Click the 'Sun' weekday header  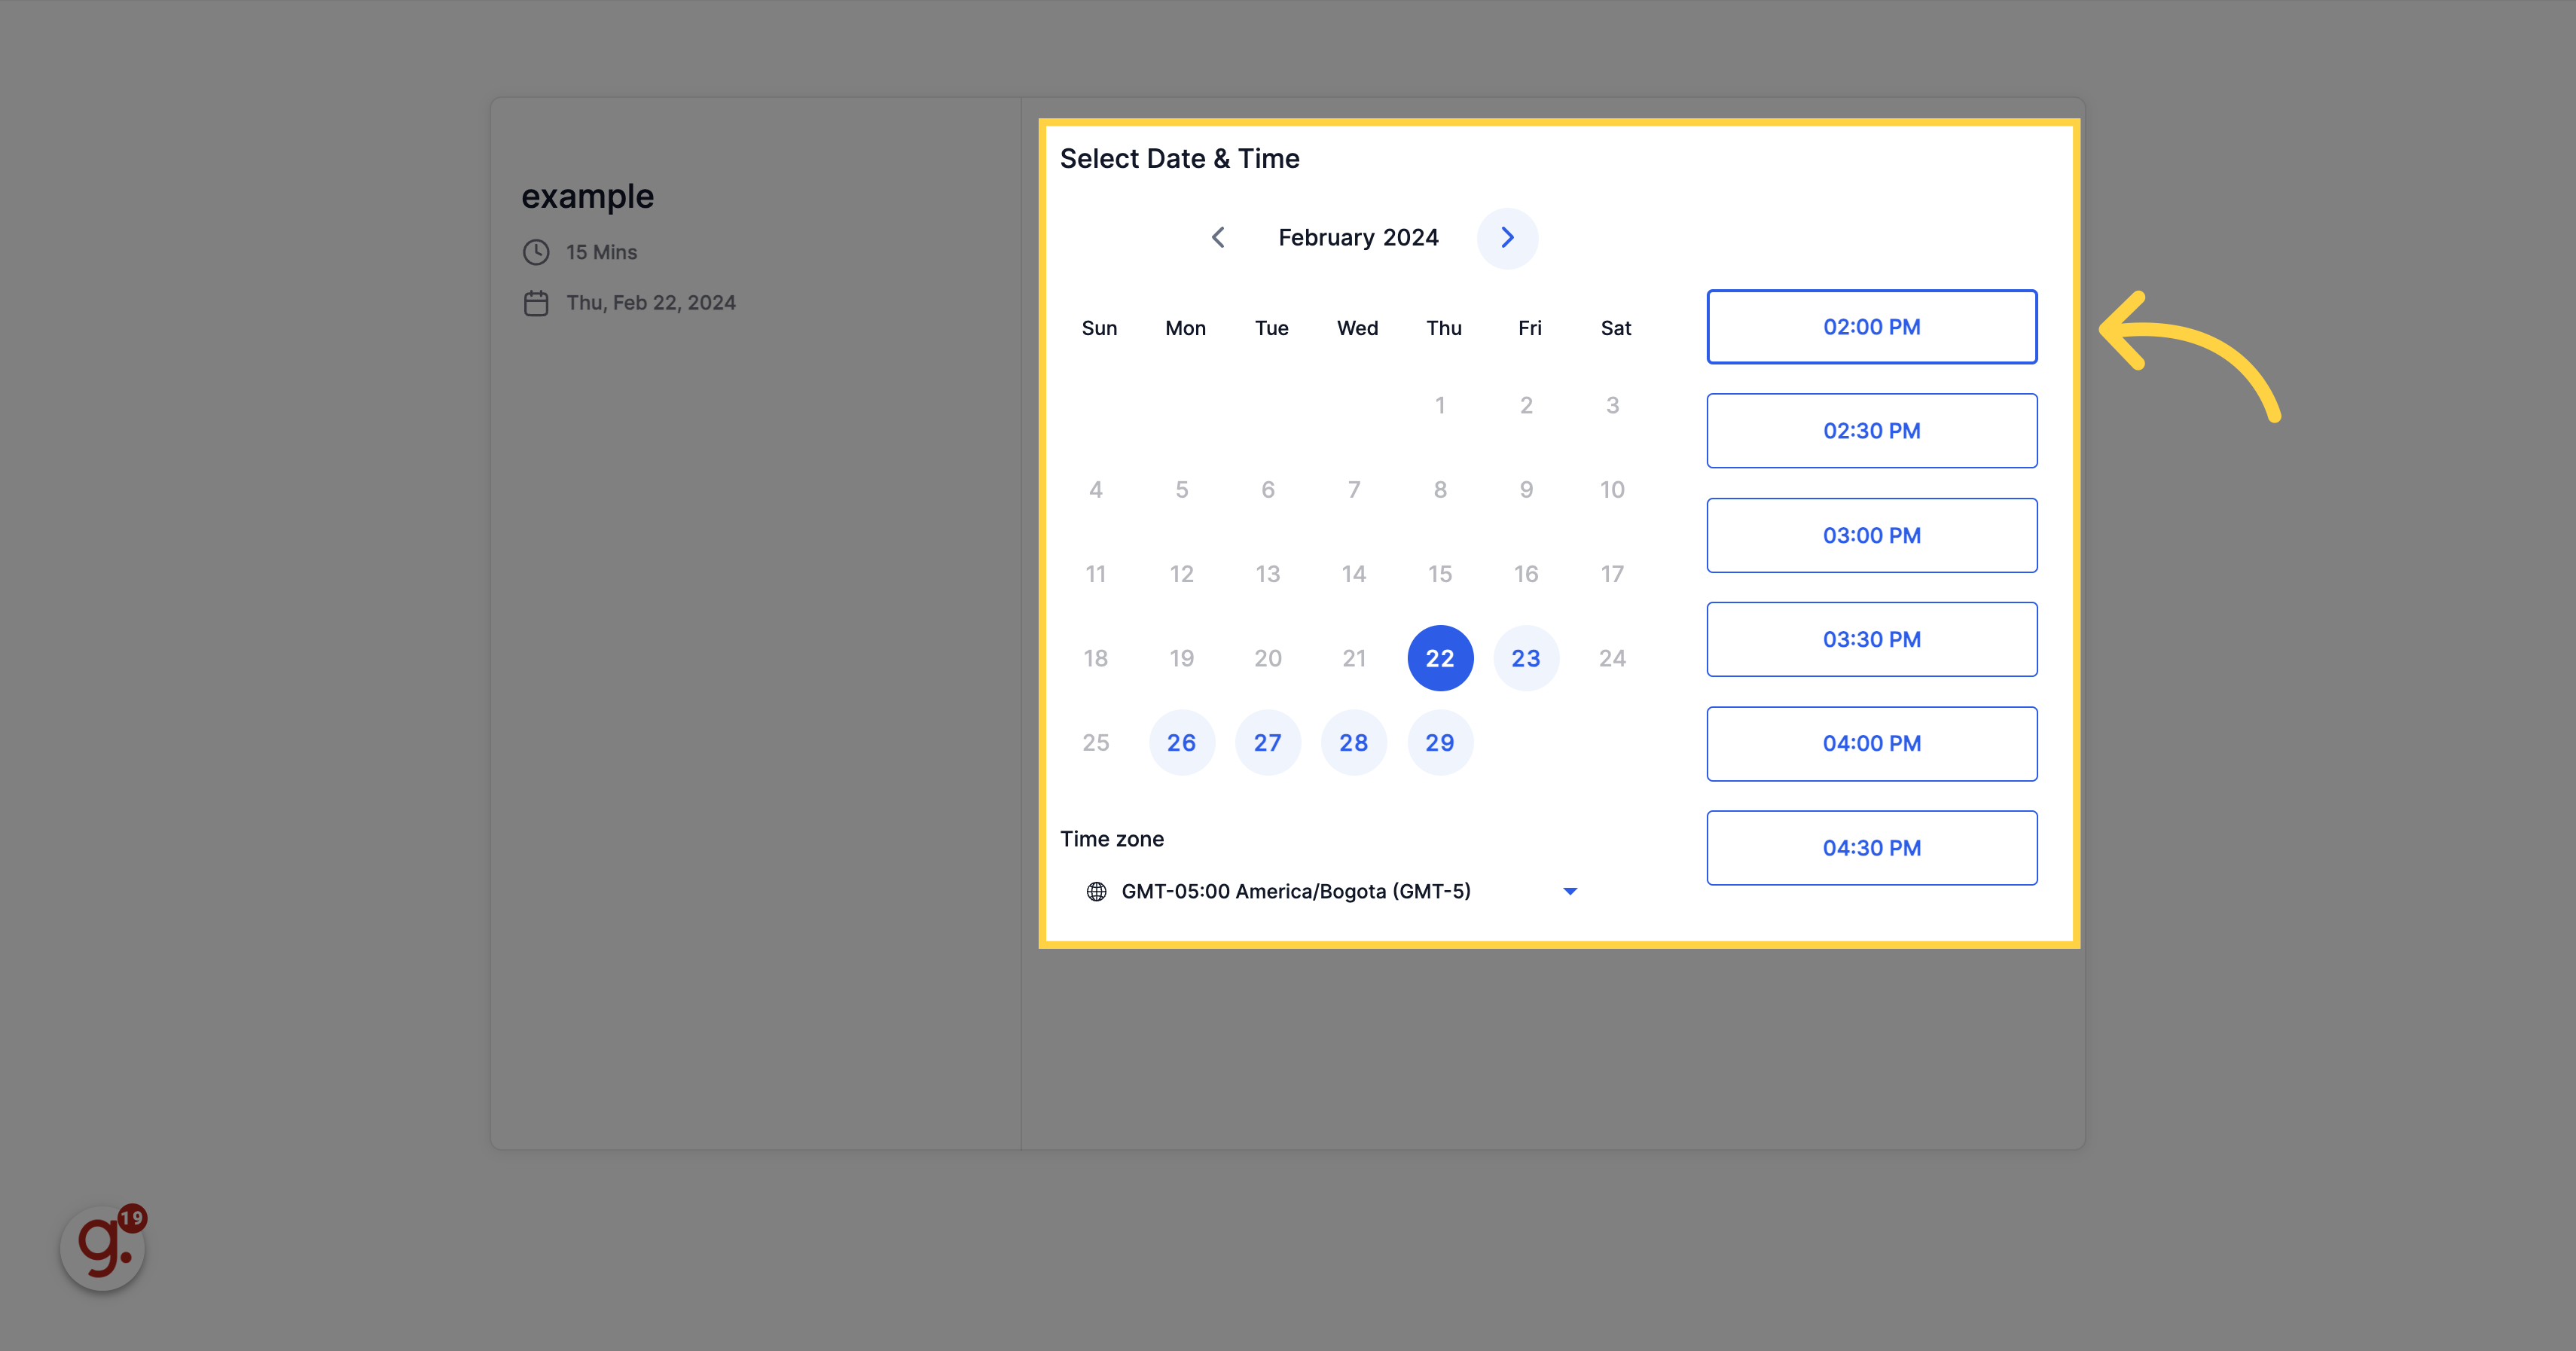coord(1099,328)
